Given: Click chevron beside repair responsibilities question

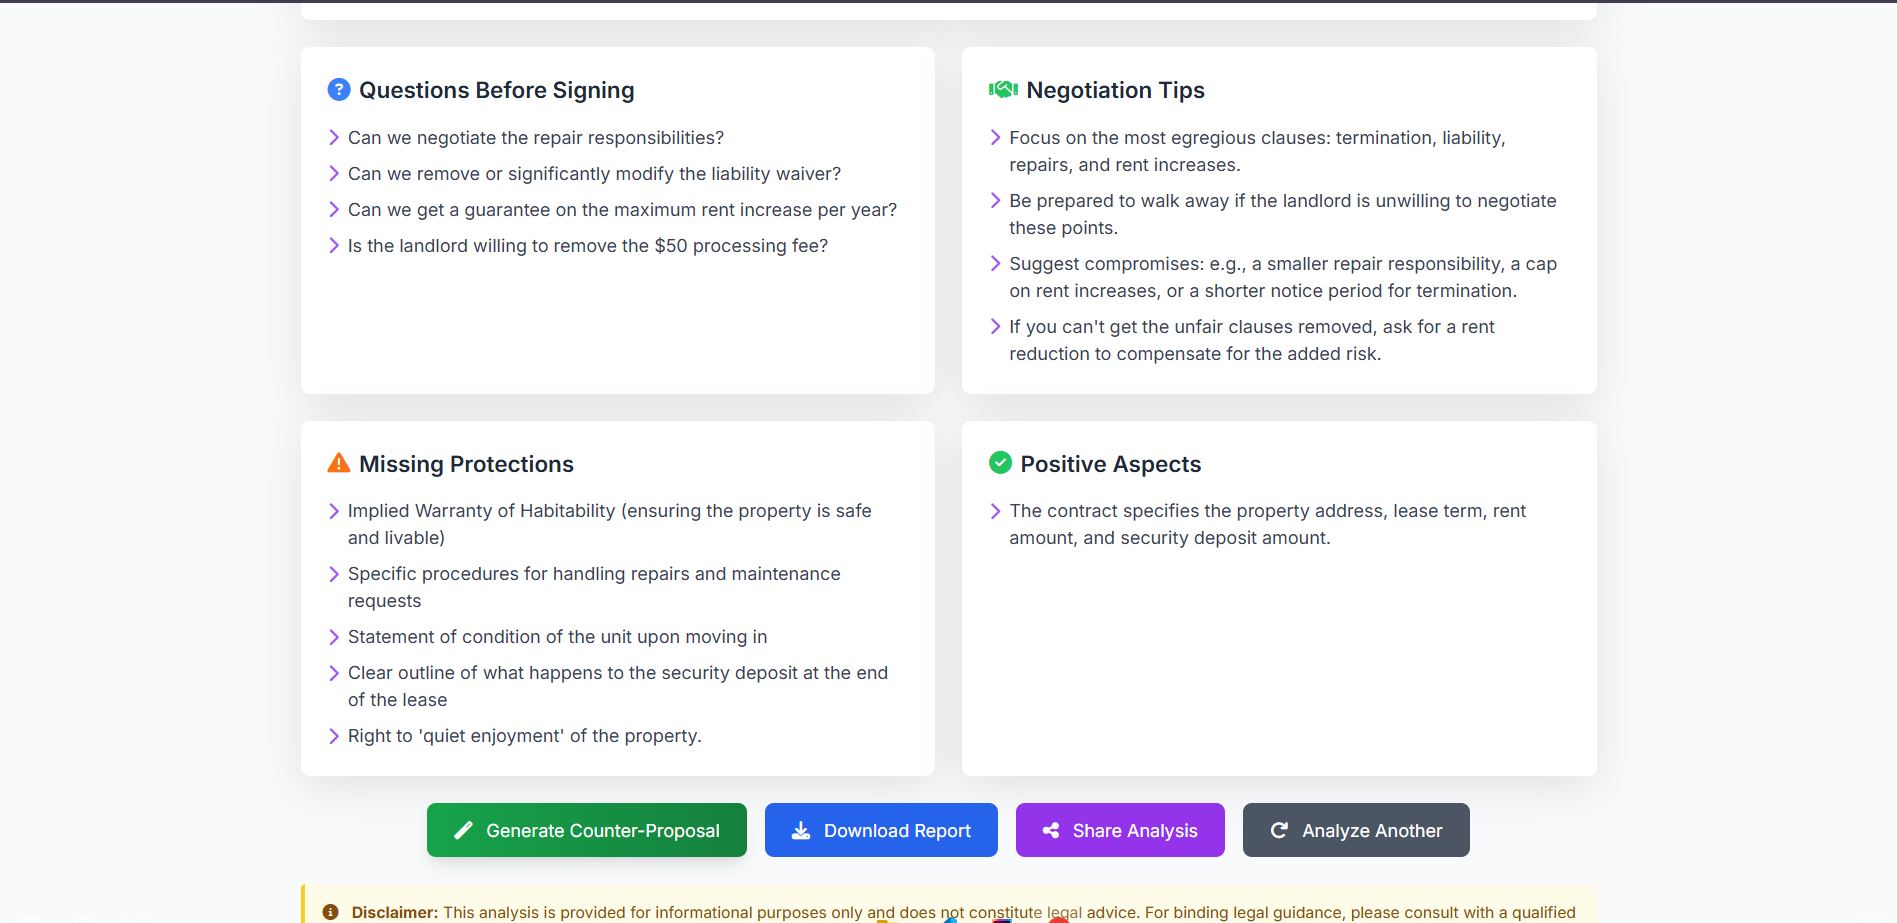Looking at the screenshot, I should click(334, 138).
